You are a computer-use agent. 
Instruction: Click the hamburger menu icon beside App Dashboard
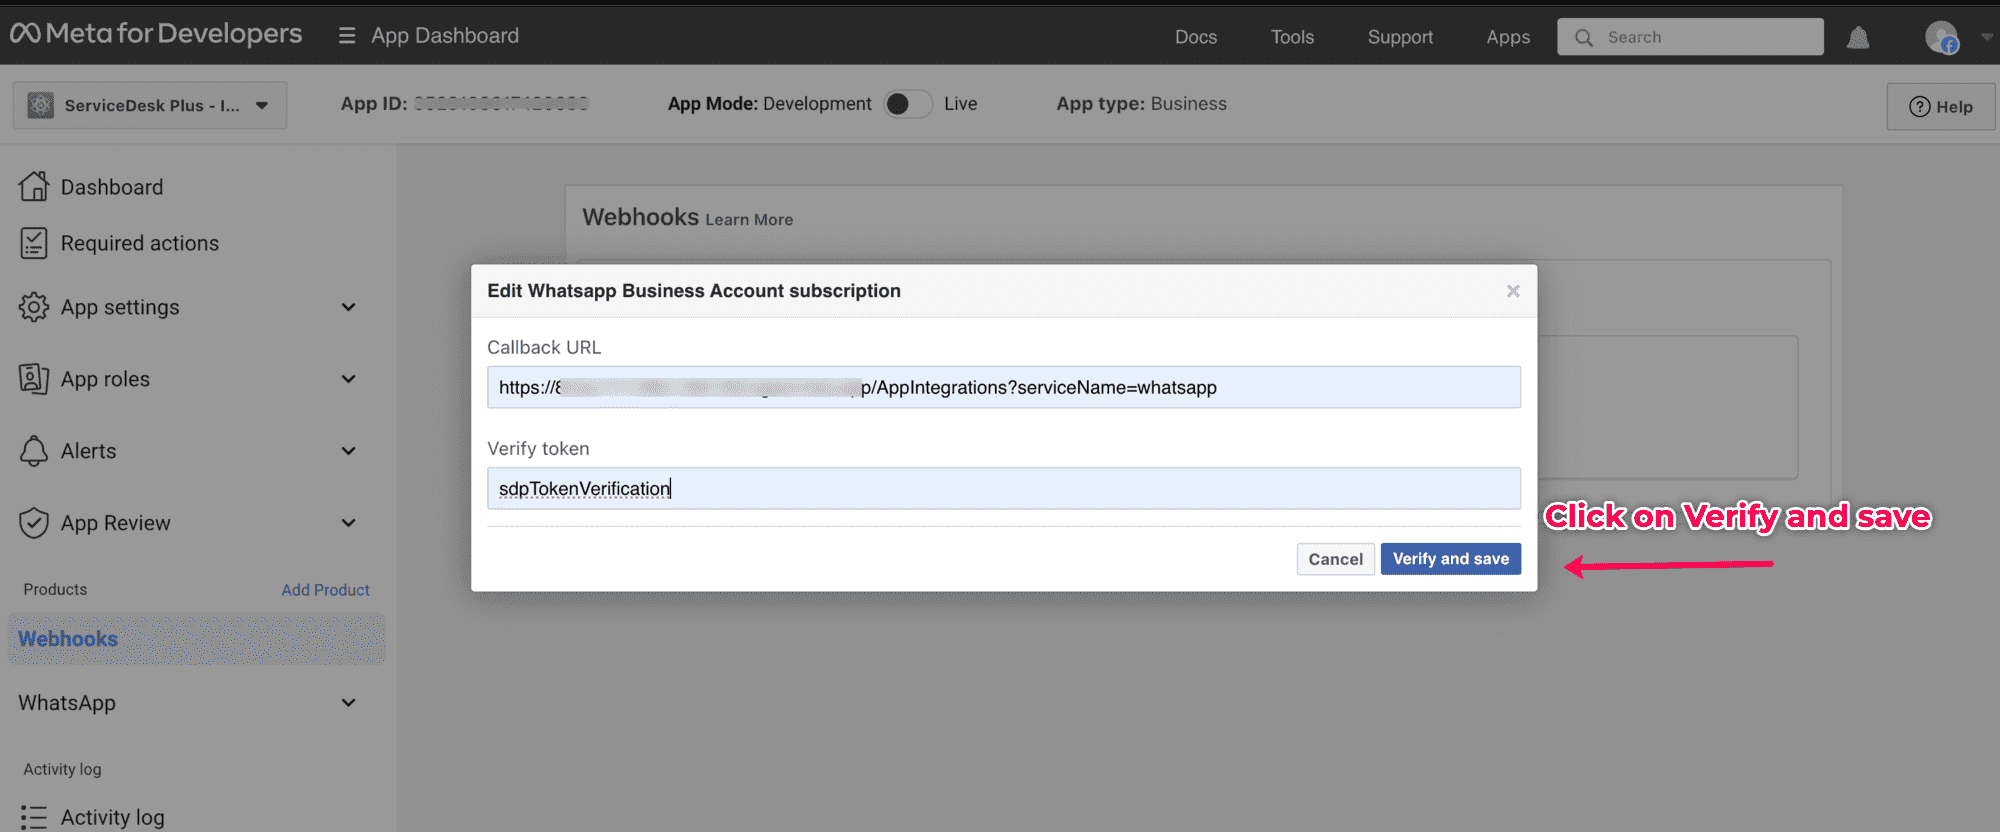pos(347,36)
